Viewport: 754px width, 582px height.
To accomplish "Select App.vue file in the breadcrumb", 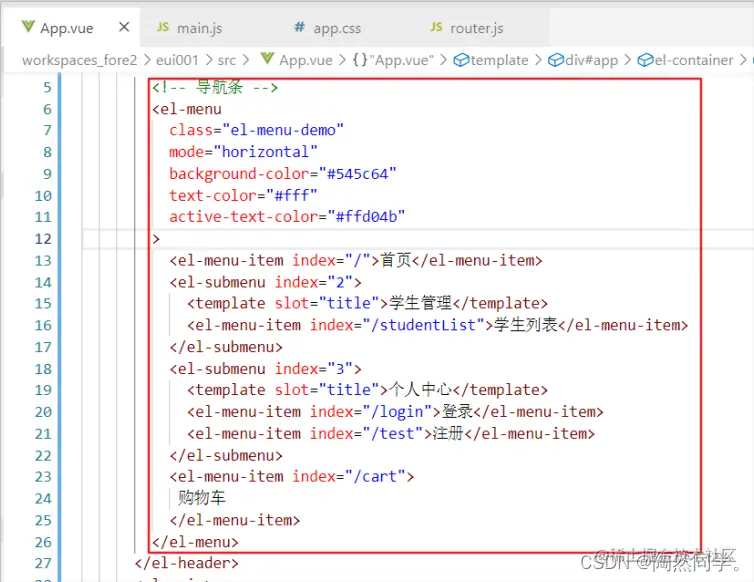I will click(306, 60).
